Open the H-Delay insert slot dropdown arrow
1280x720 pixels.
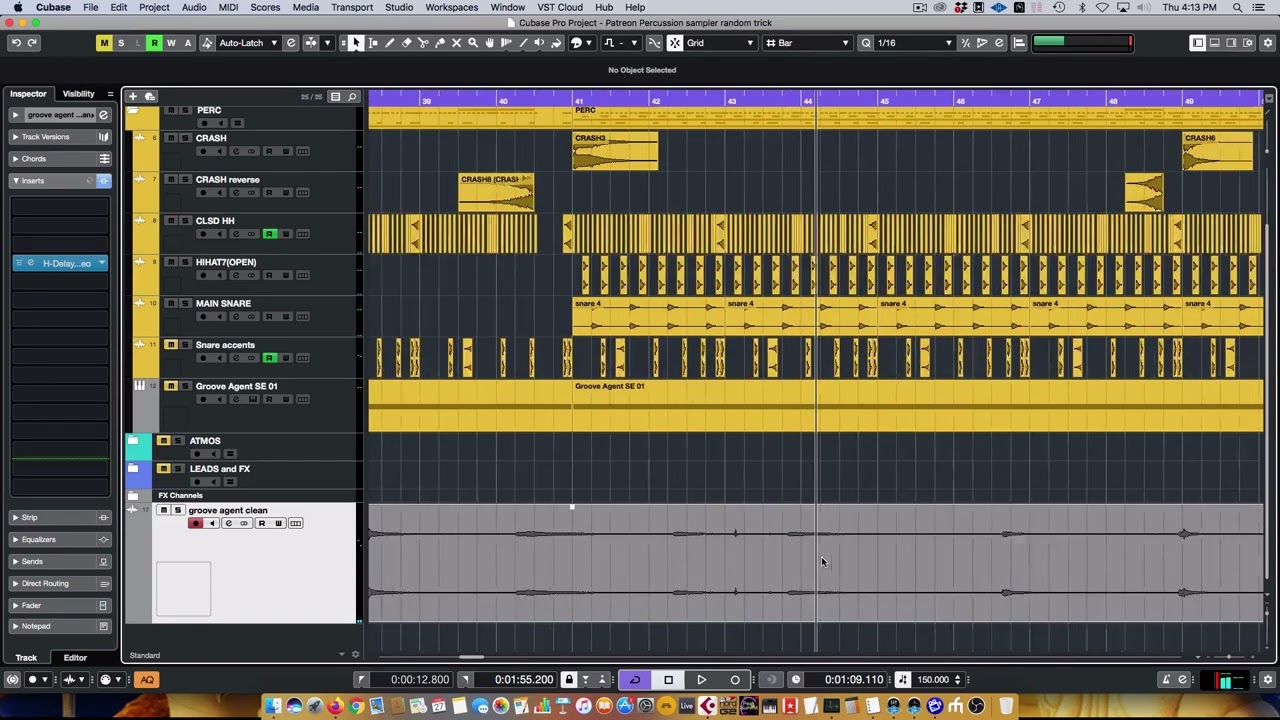point(101,263)
